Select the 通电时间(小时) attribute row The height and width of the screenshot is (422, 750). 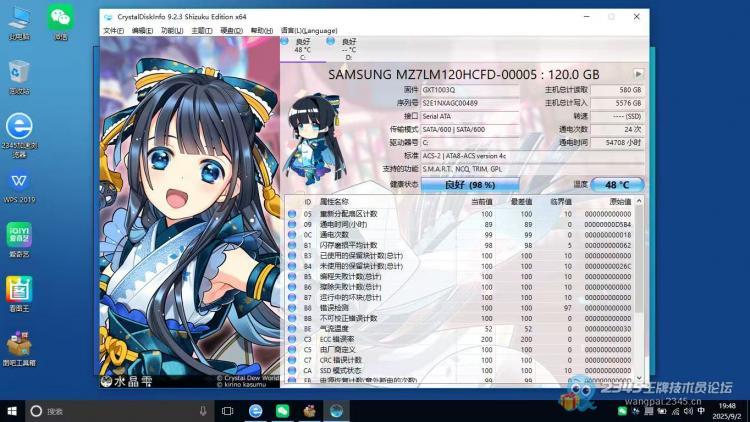[x=460, y=224]
